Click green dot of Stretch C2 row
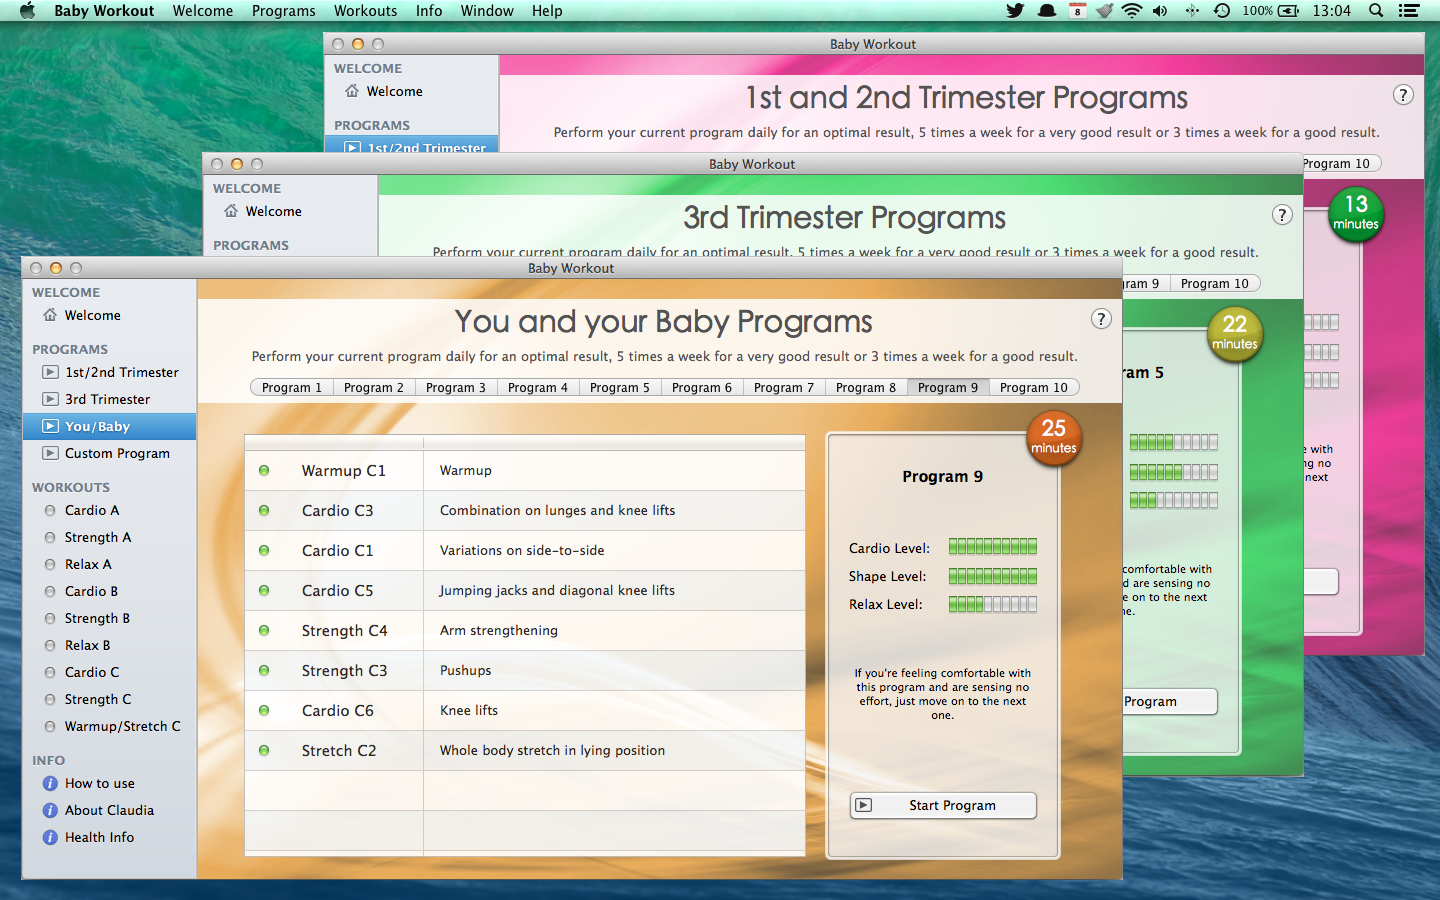This screenshot has height=900, width=1440. 264,750
